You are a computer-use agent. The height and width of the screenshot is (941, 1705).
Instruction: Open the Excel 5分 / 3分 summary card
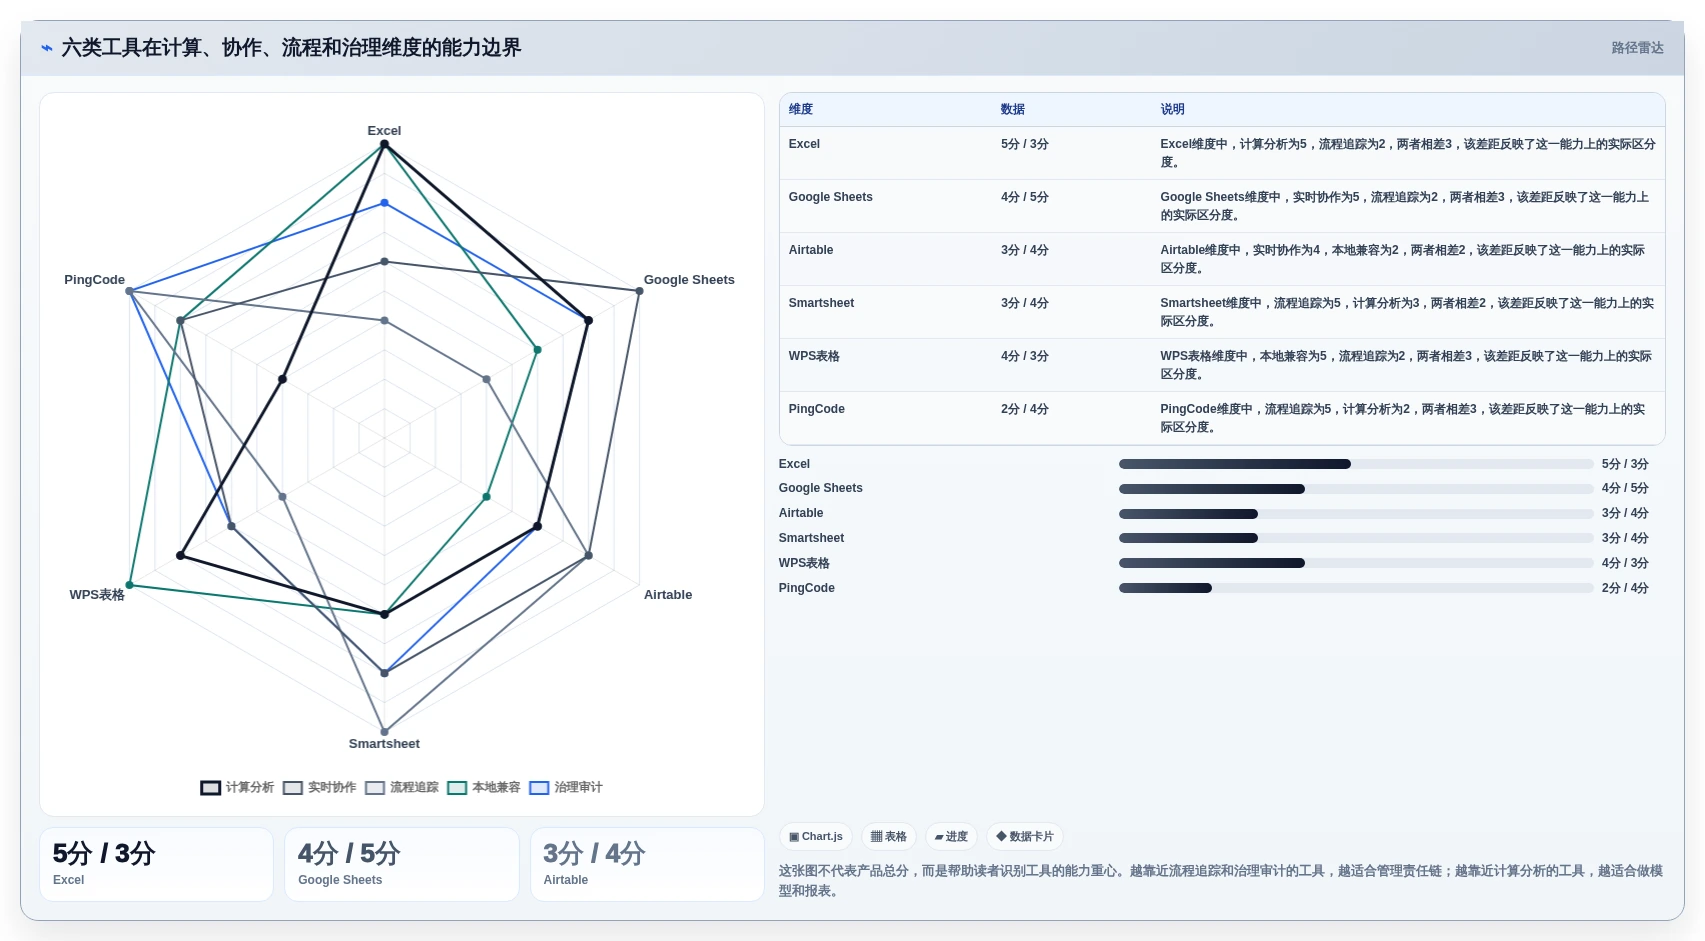click(x=156, y=864)
